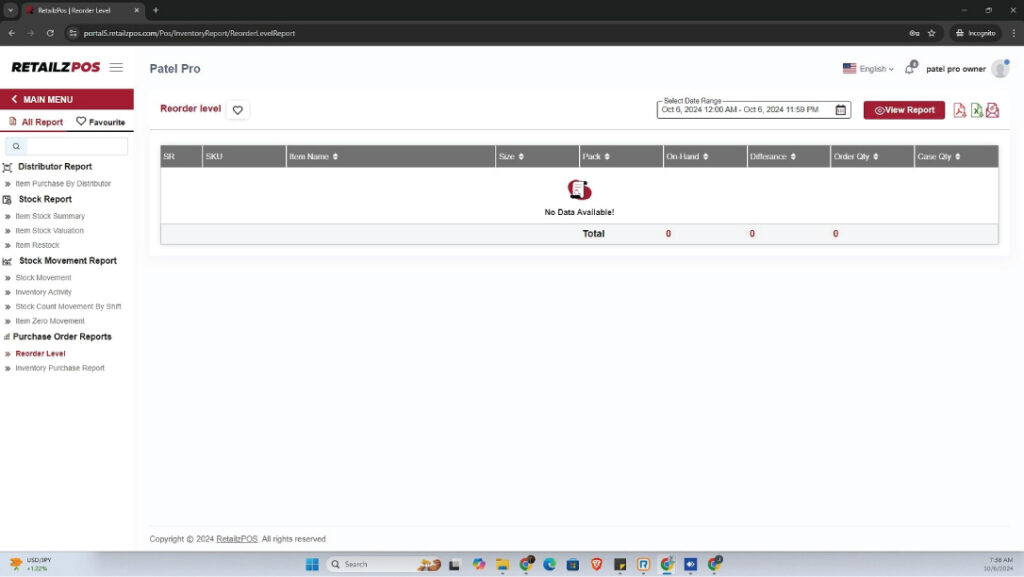
Task: Export report as PDF icon
Action: click(x=959, y=110)
